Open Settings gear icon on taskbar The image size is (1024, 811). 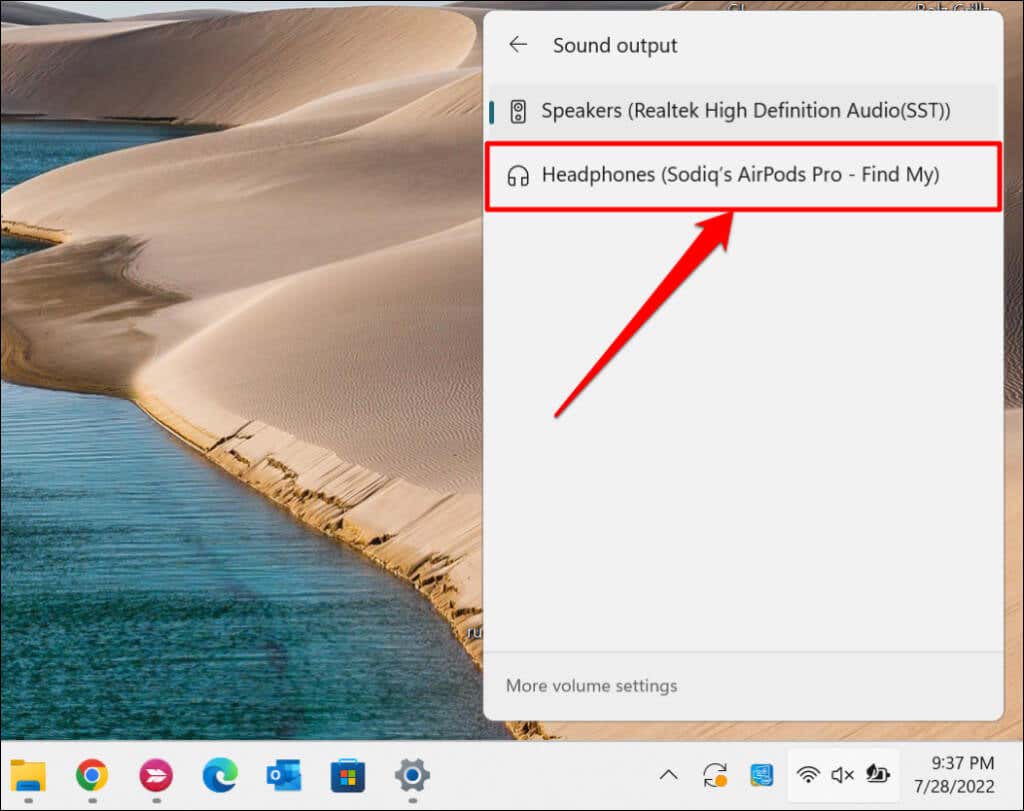click(412, 776)
